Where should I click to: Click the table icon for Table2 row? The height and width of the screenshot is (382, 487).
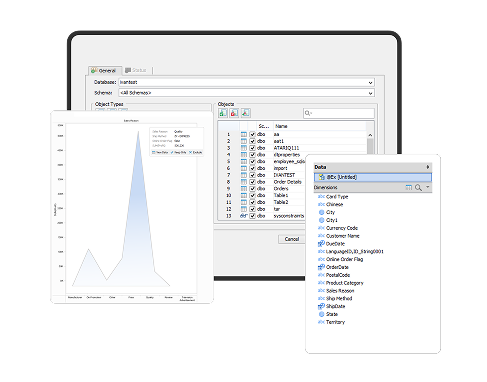244,202
